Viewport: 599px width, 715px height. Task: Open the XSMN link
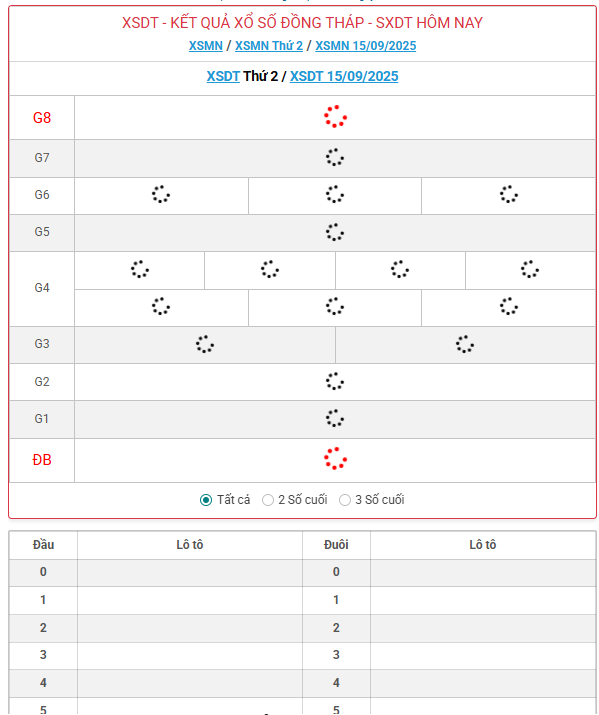coord(206,46)
